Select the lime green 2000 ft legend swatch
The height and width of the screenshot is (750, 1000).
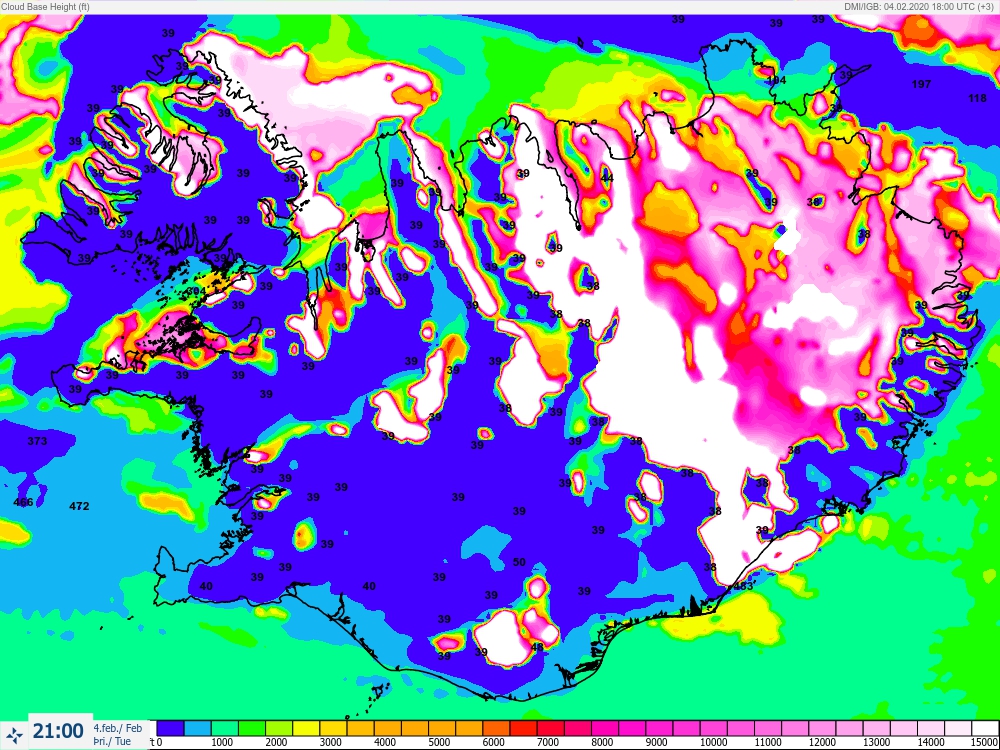pyautogui.click(x=279, y=729)
